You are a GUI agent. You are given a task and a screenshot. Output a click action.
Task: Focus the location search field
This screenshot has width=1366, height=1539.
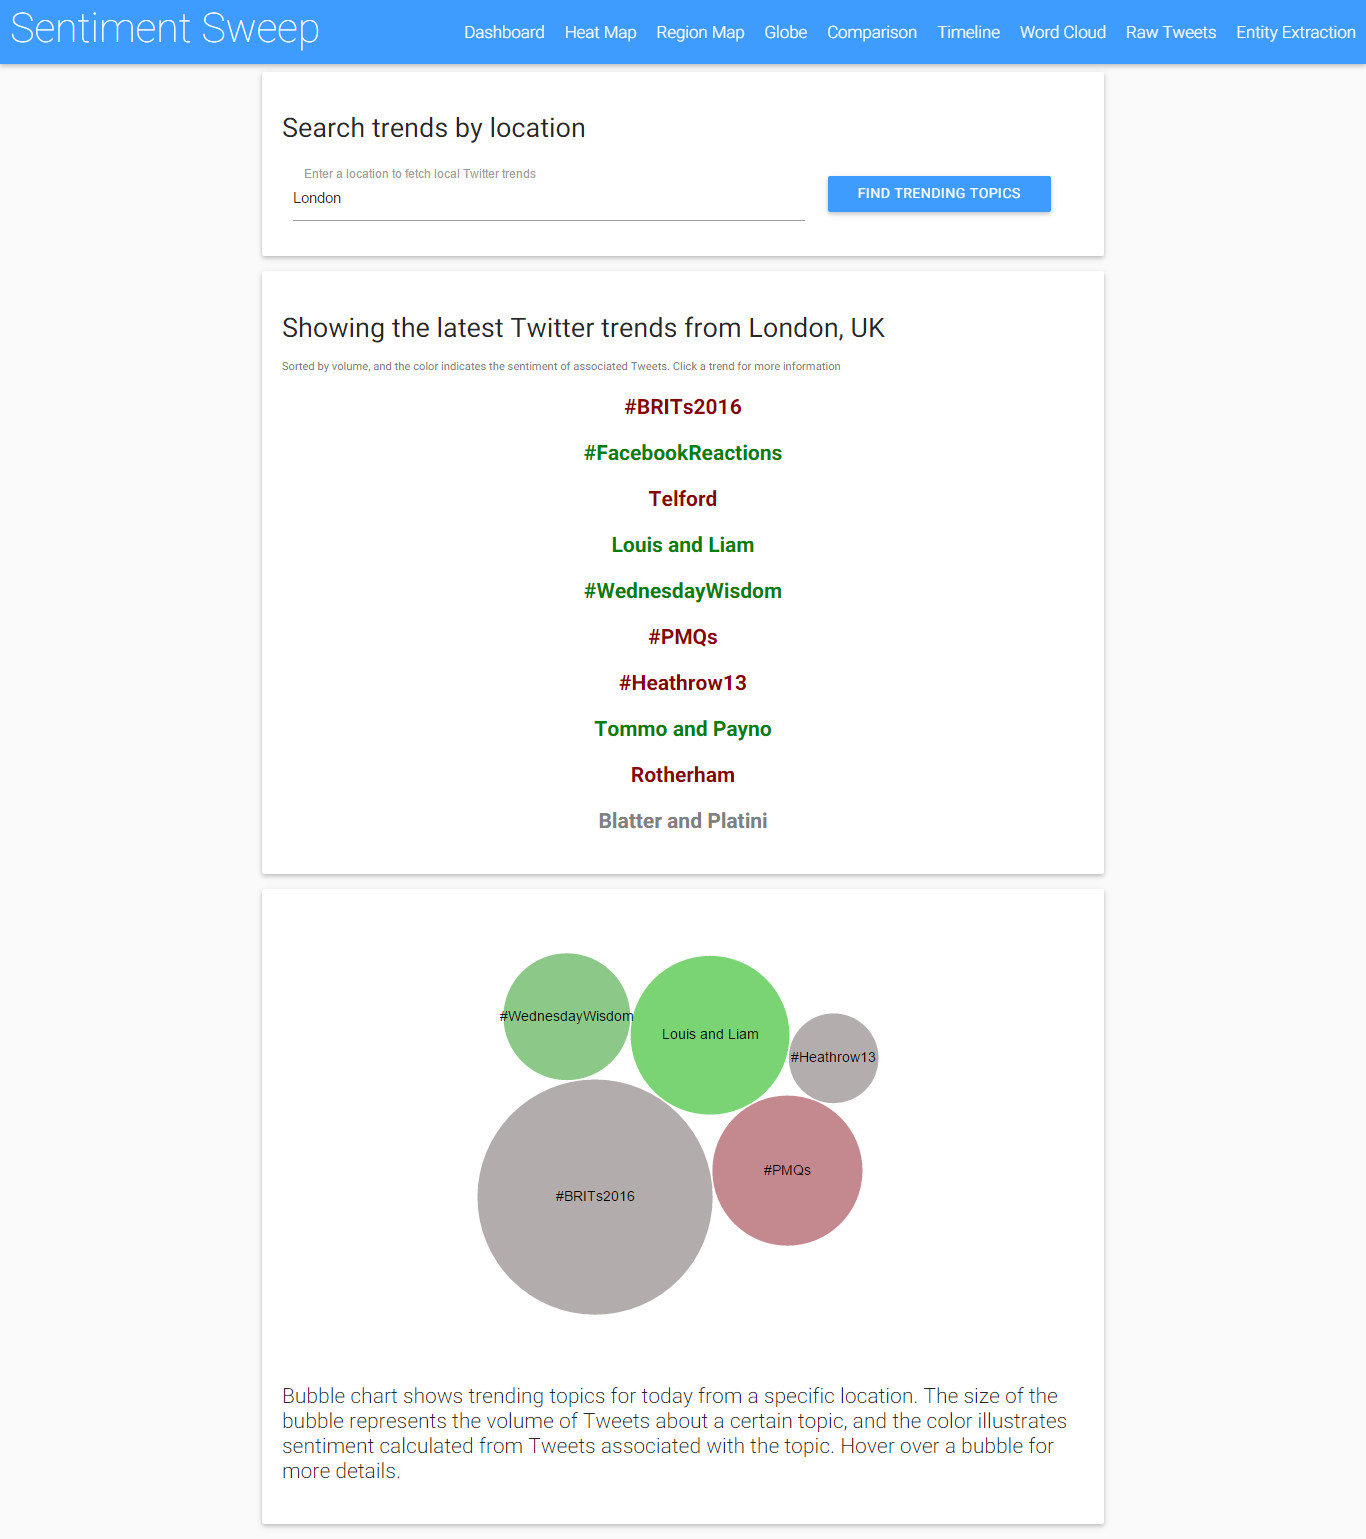click(548, 199)
